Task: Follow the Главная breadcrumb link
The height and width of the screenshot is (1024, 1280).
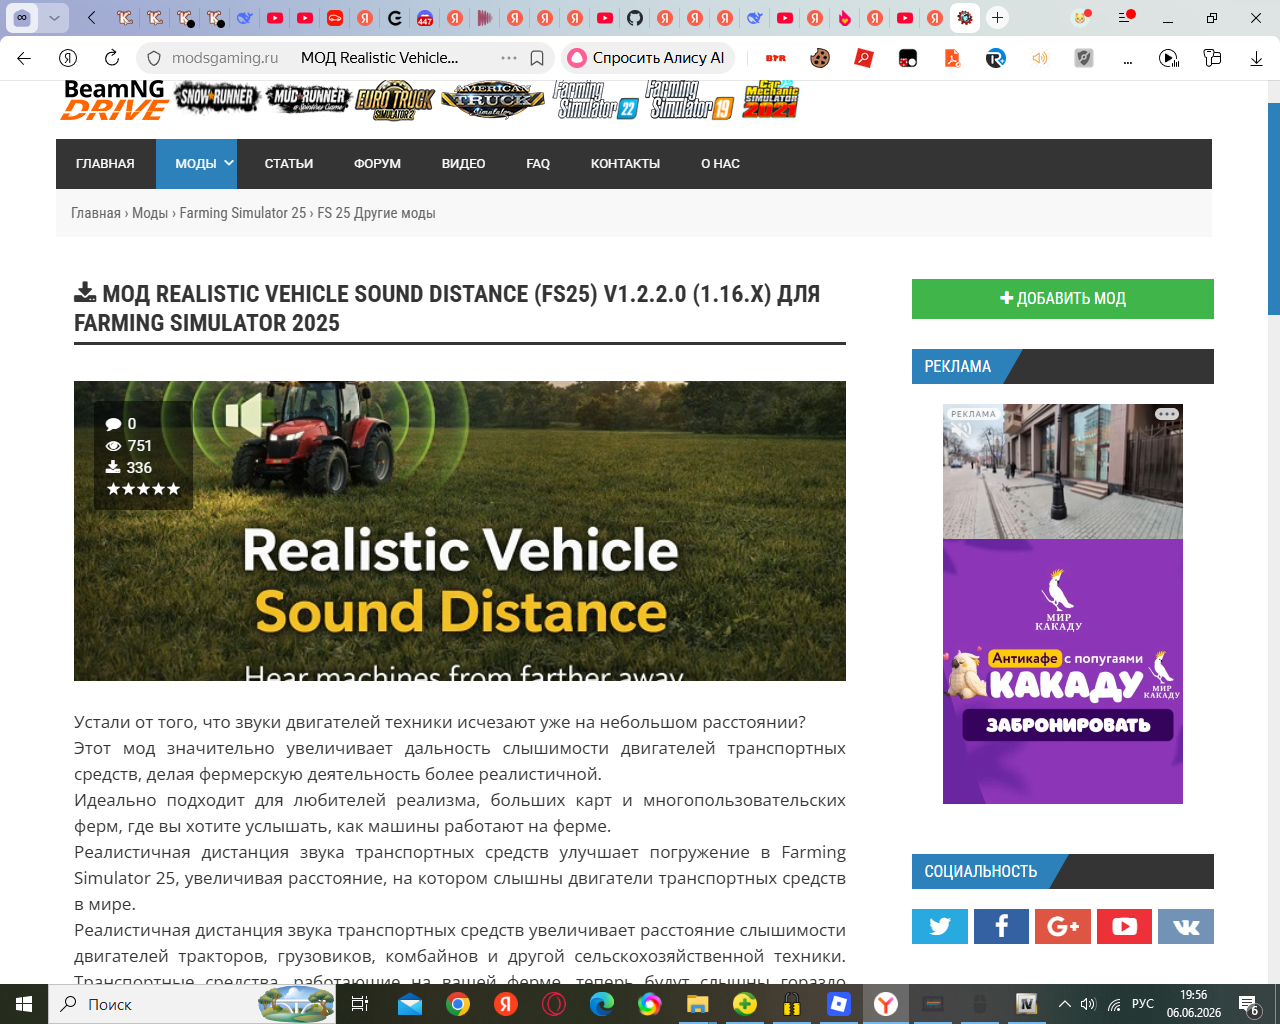Action: (96, 213)
